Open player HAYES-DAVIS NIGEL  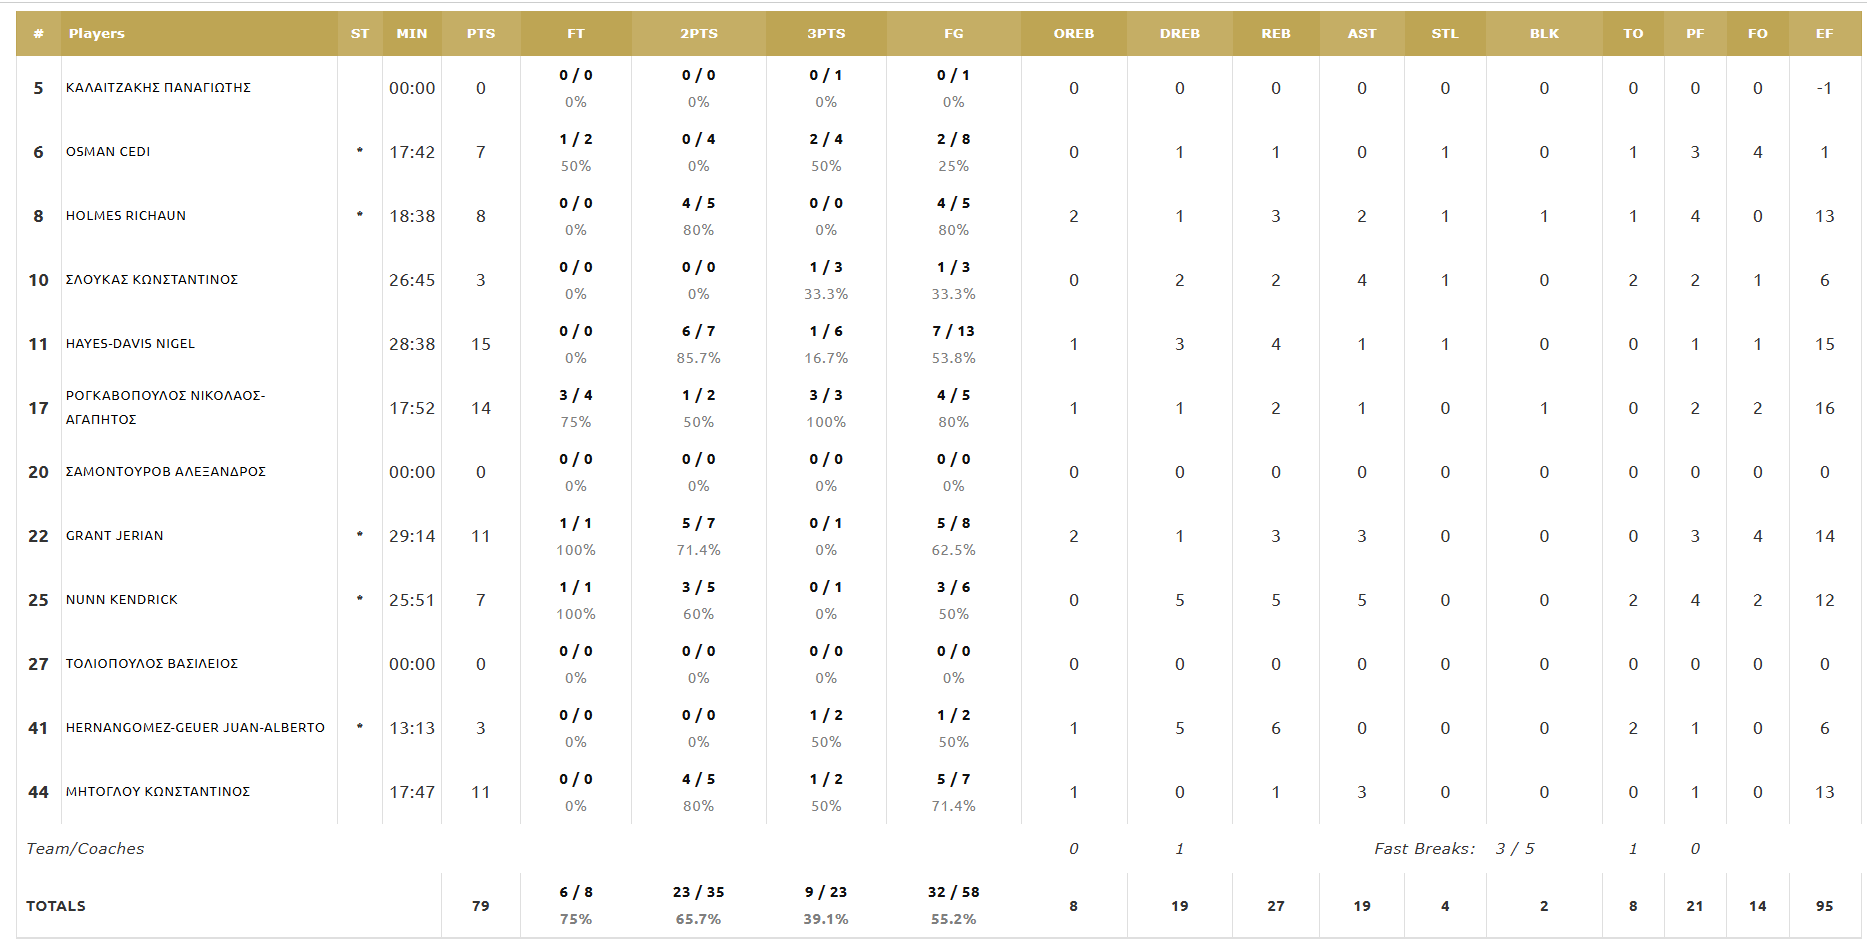131,344
